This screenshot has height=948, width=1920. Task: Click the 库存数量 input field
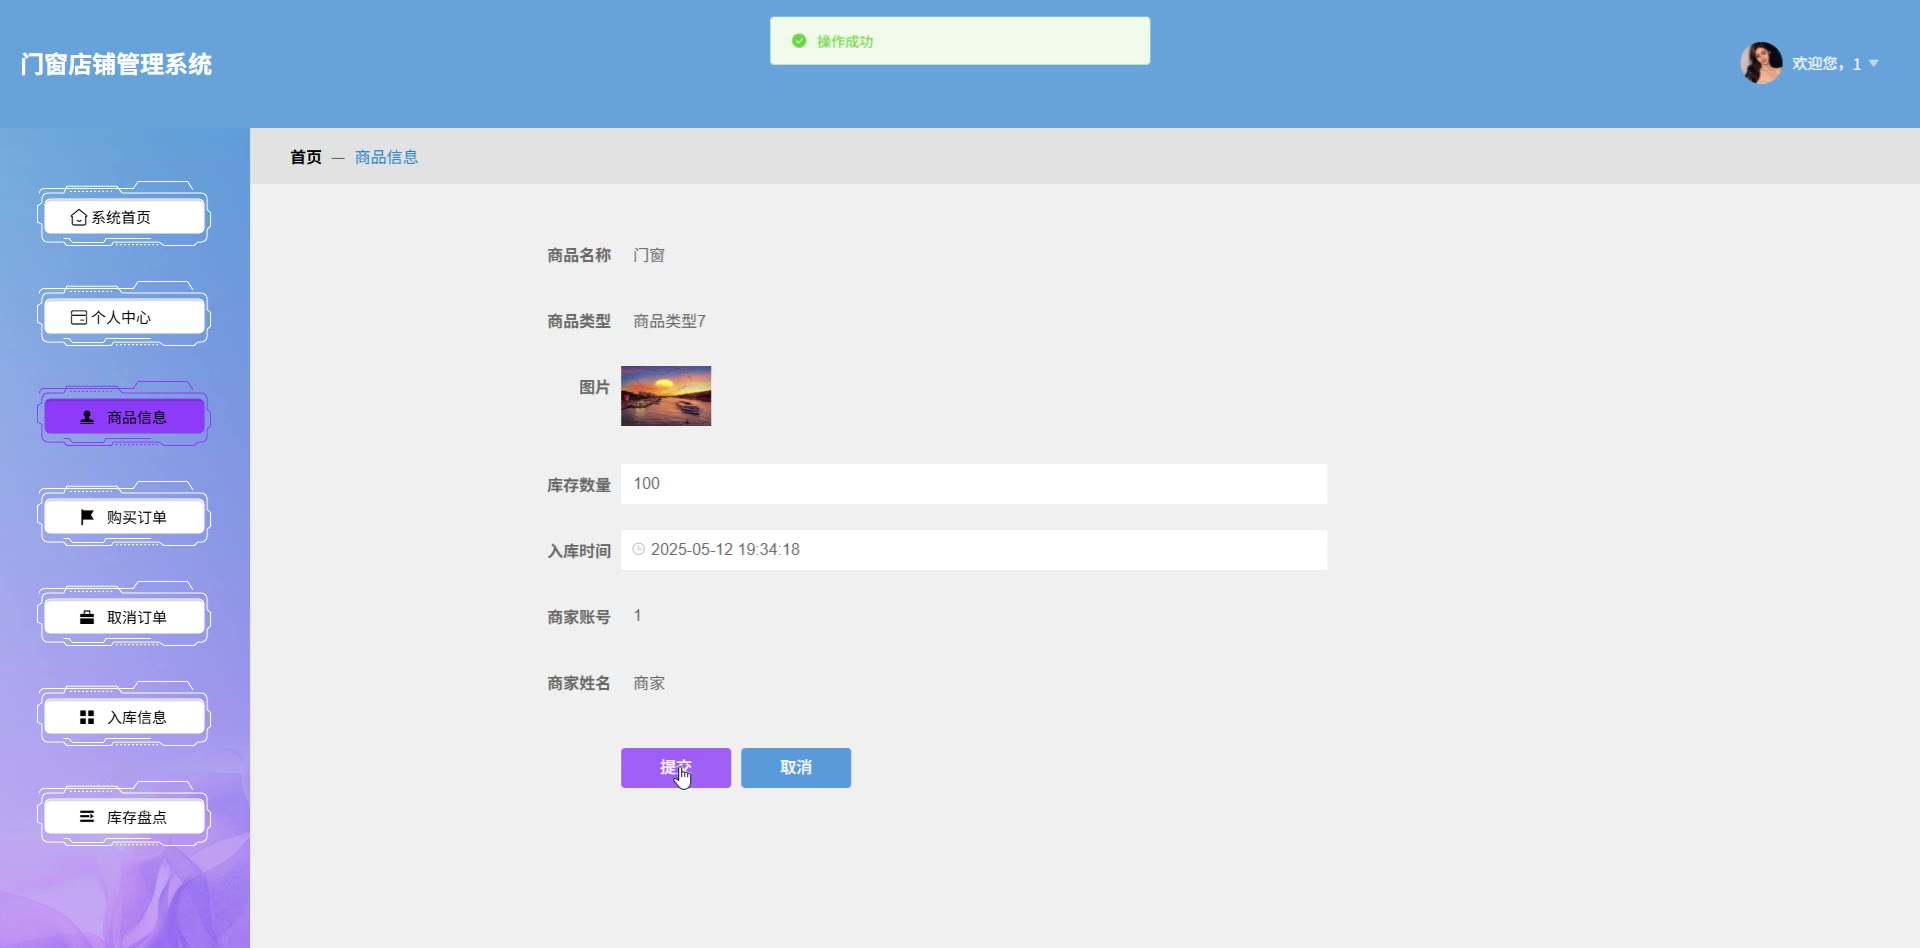(x=974, y=484)
